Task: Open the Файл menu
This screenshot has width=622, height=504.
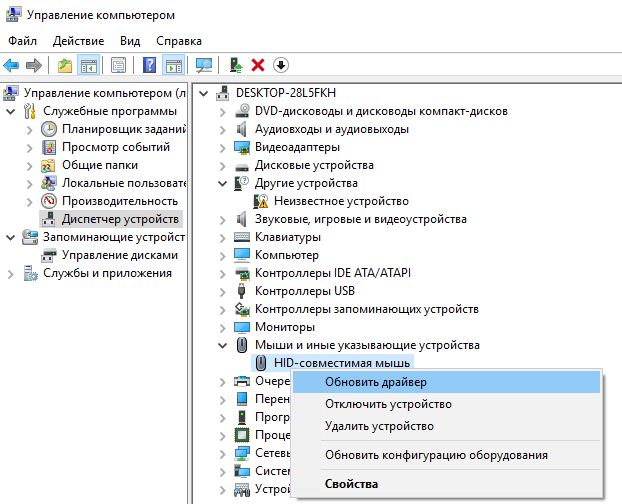Action: [22, 41]
